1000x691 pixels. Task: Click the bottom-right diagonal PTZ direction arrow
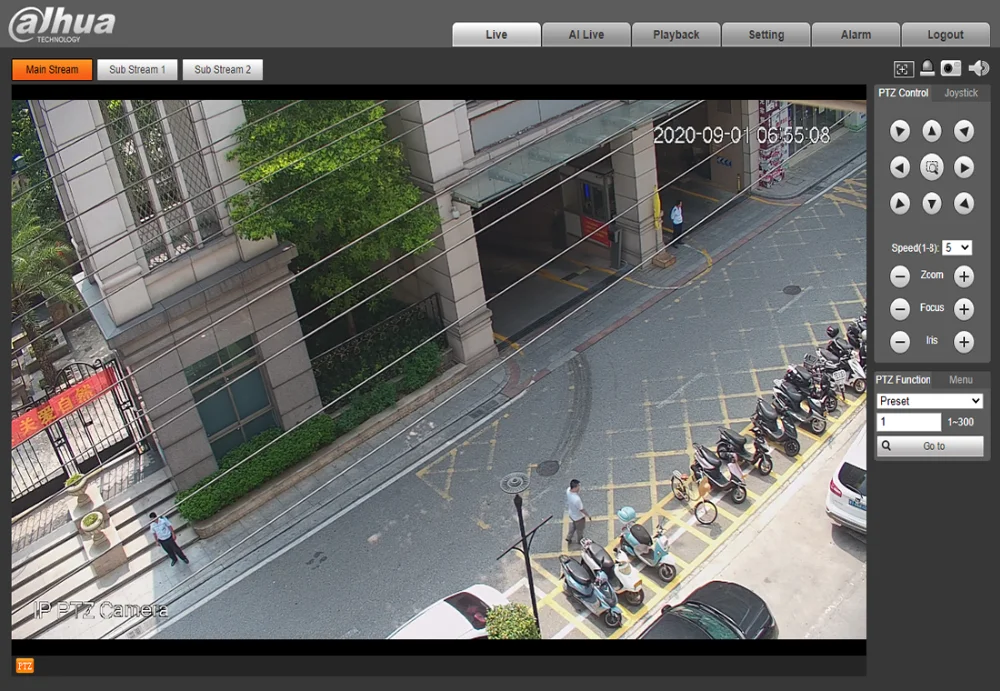pos(964,204)
